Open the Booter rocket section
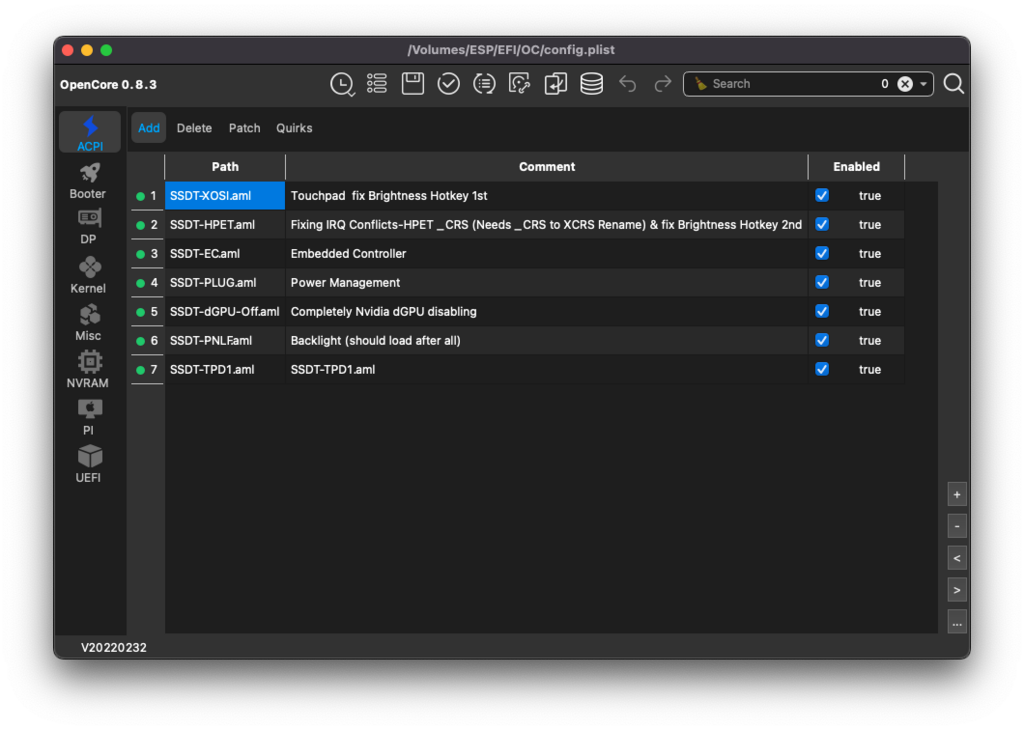 (x=89, y=180)
